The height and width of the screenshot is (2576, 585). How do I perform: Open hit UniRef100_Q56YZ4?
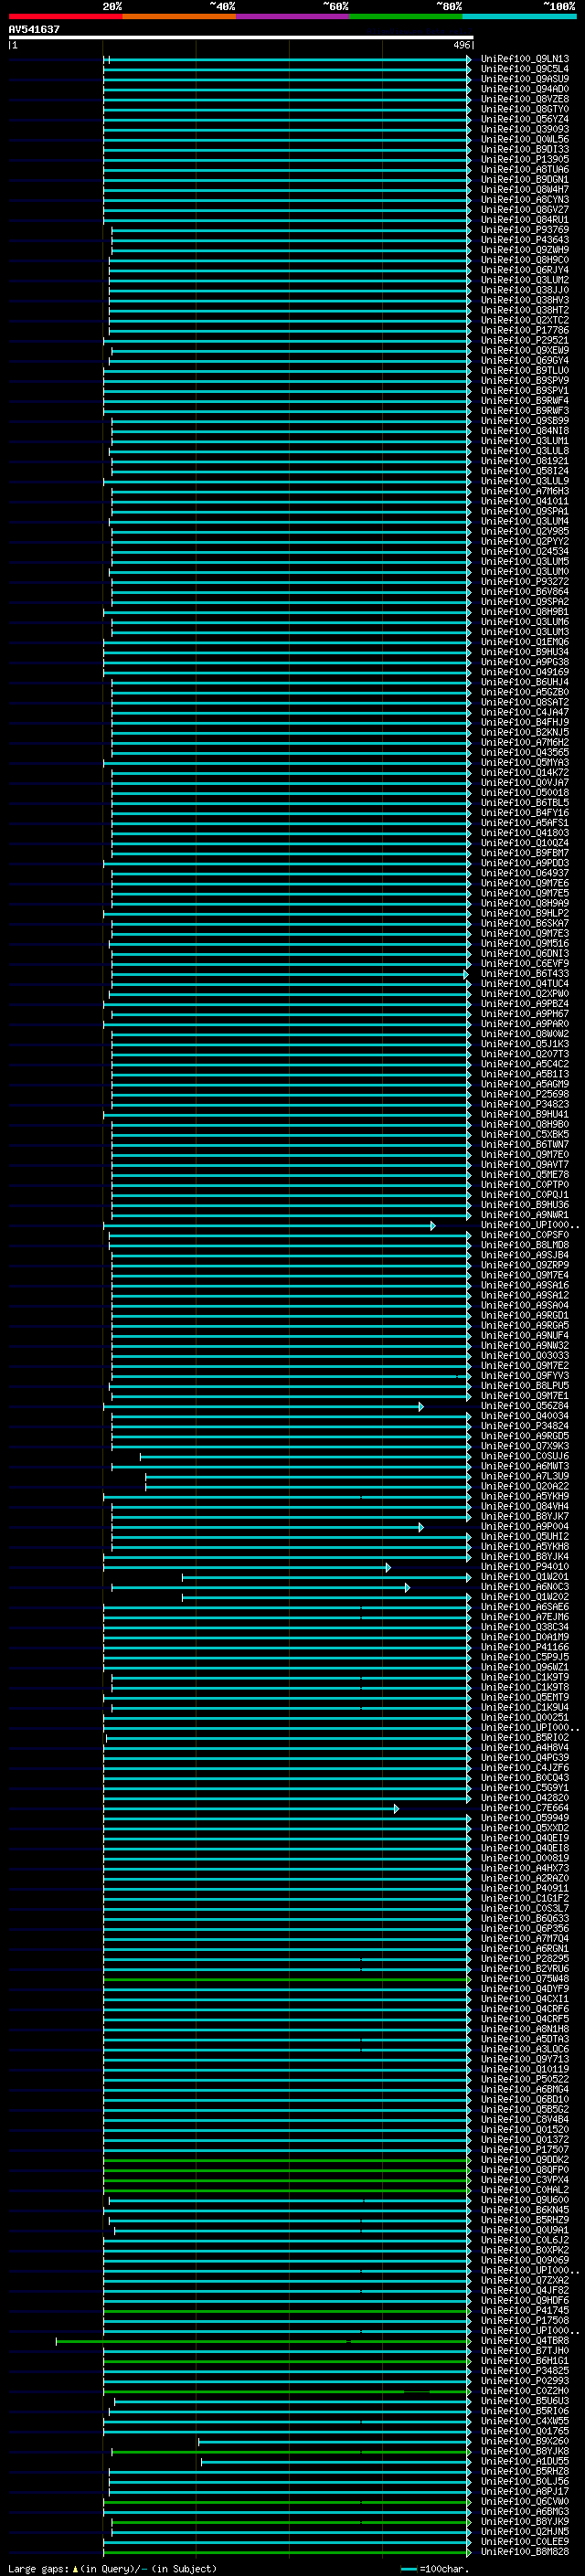click(525, 119)
